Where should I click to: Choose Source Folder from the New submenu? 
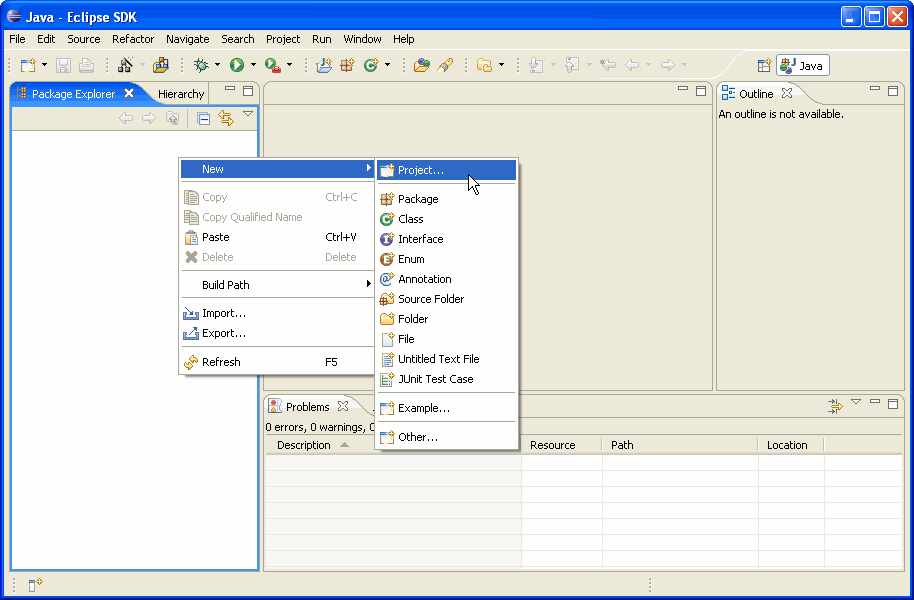point(447,299)
